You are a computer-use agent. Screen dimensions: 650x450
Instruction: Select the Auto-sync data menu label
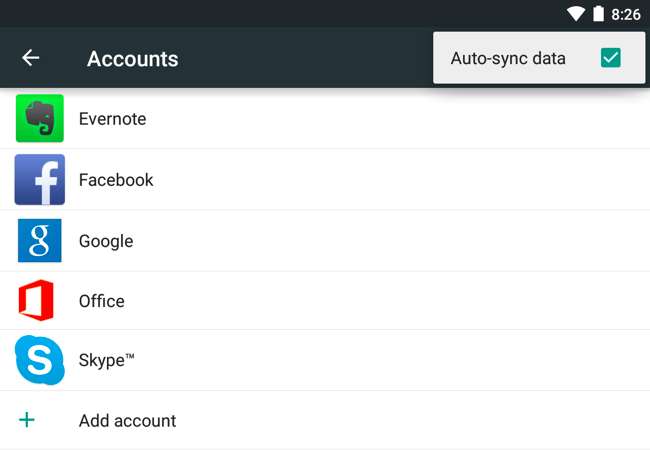click(x=508, y=58)
